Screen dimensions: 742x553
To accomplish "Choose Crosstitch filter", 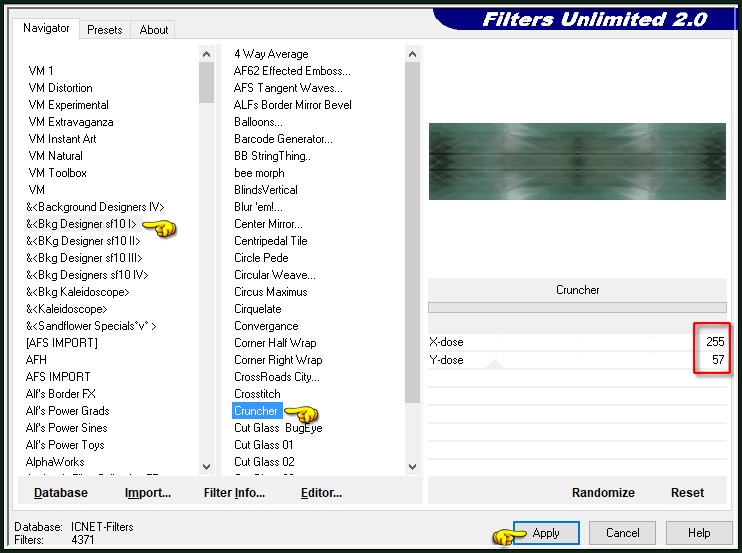I will point(257,394).
